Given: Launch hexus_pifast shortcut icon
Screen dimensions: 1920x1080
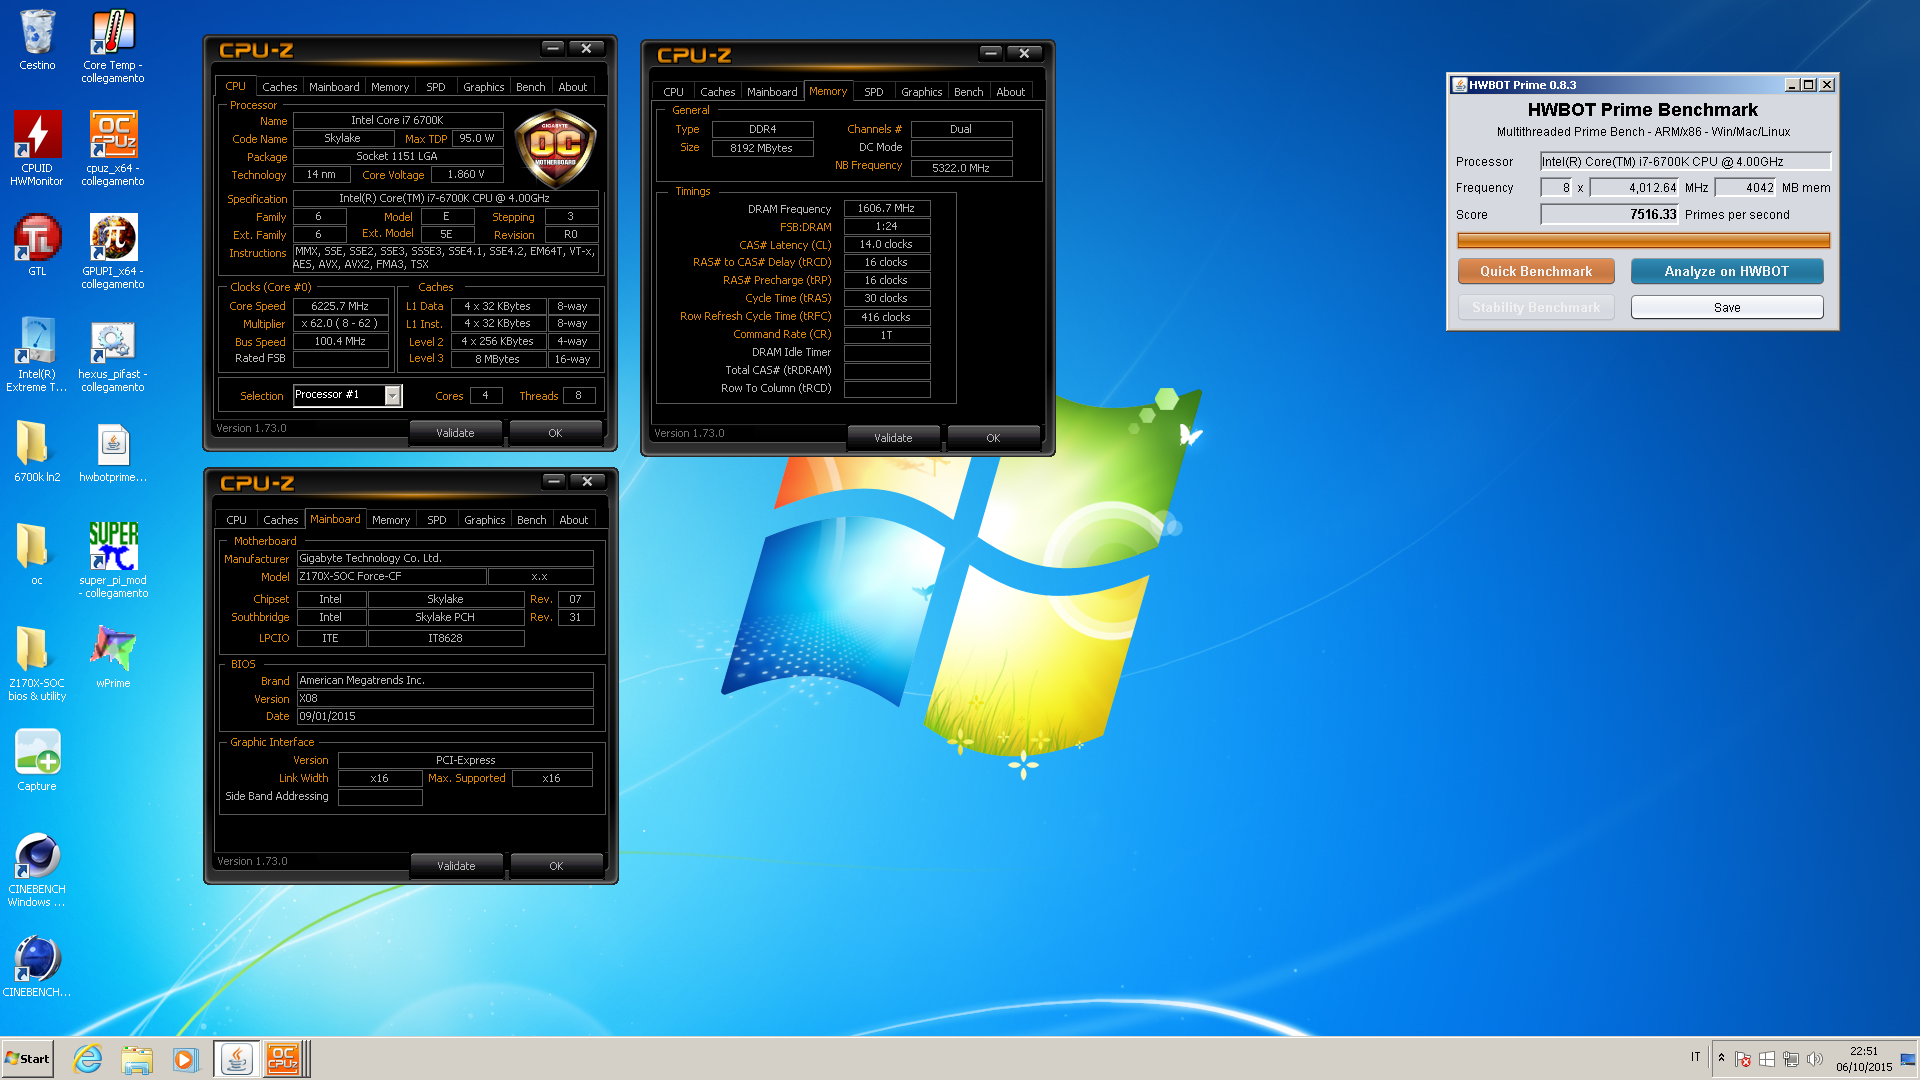Looking at the screenshot, I should pos(113,354).
